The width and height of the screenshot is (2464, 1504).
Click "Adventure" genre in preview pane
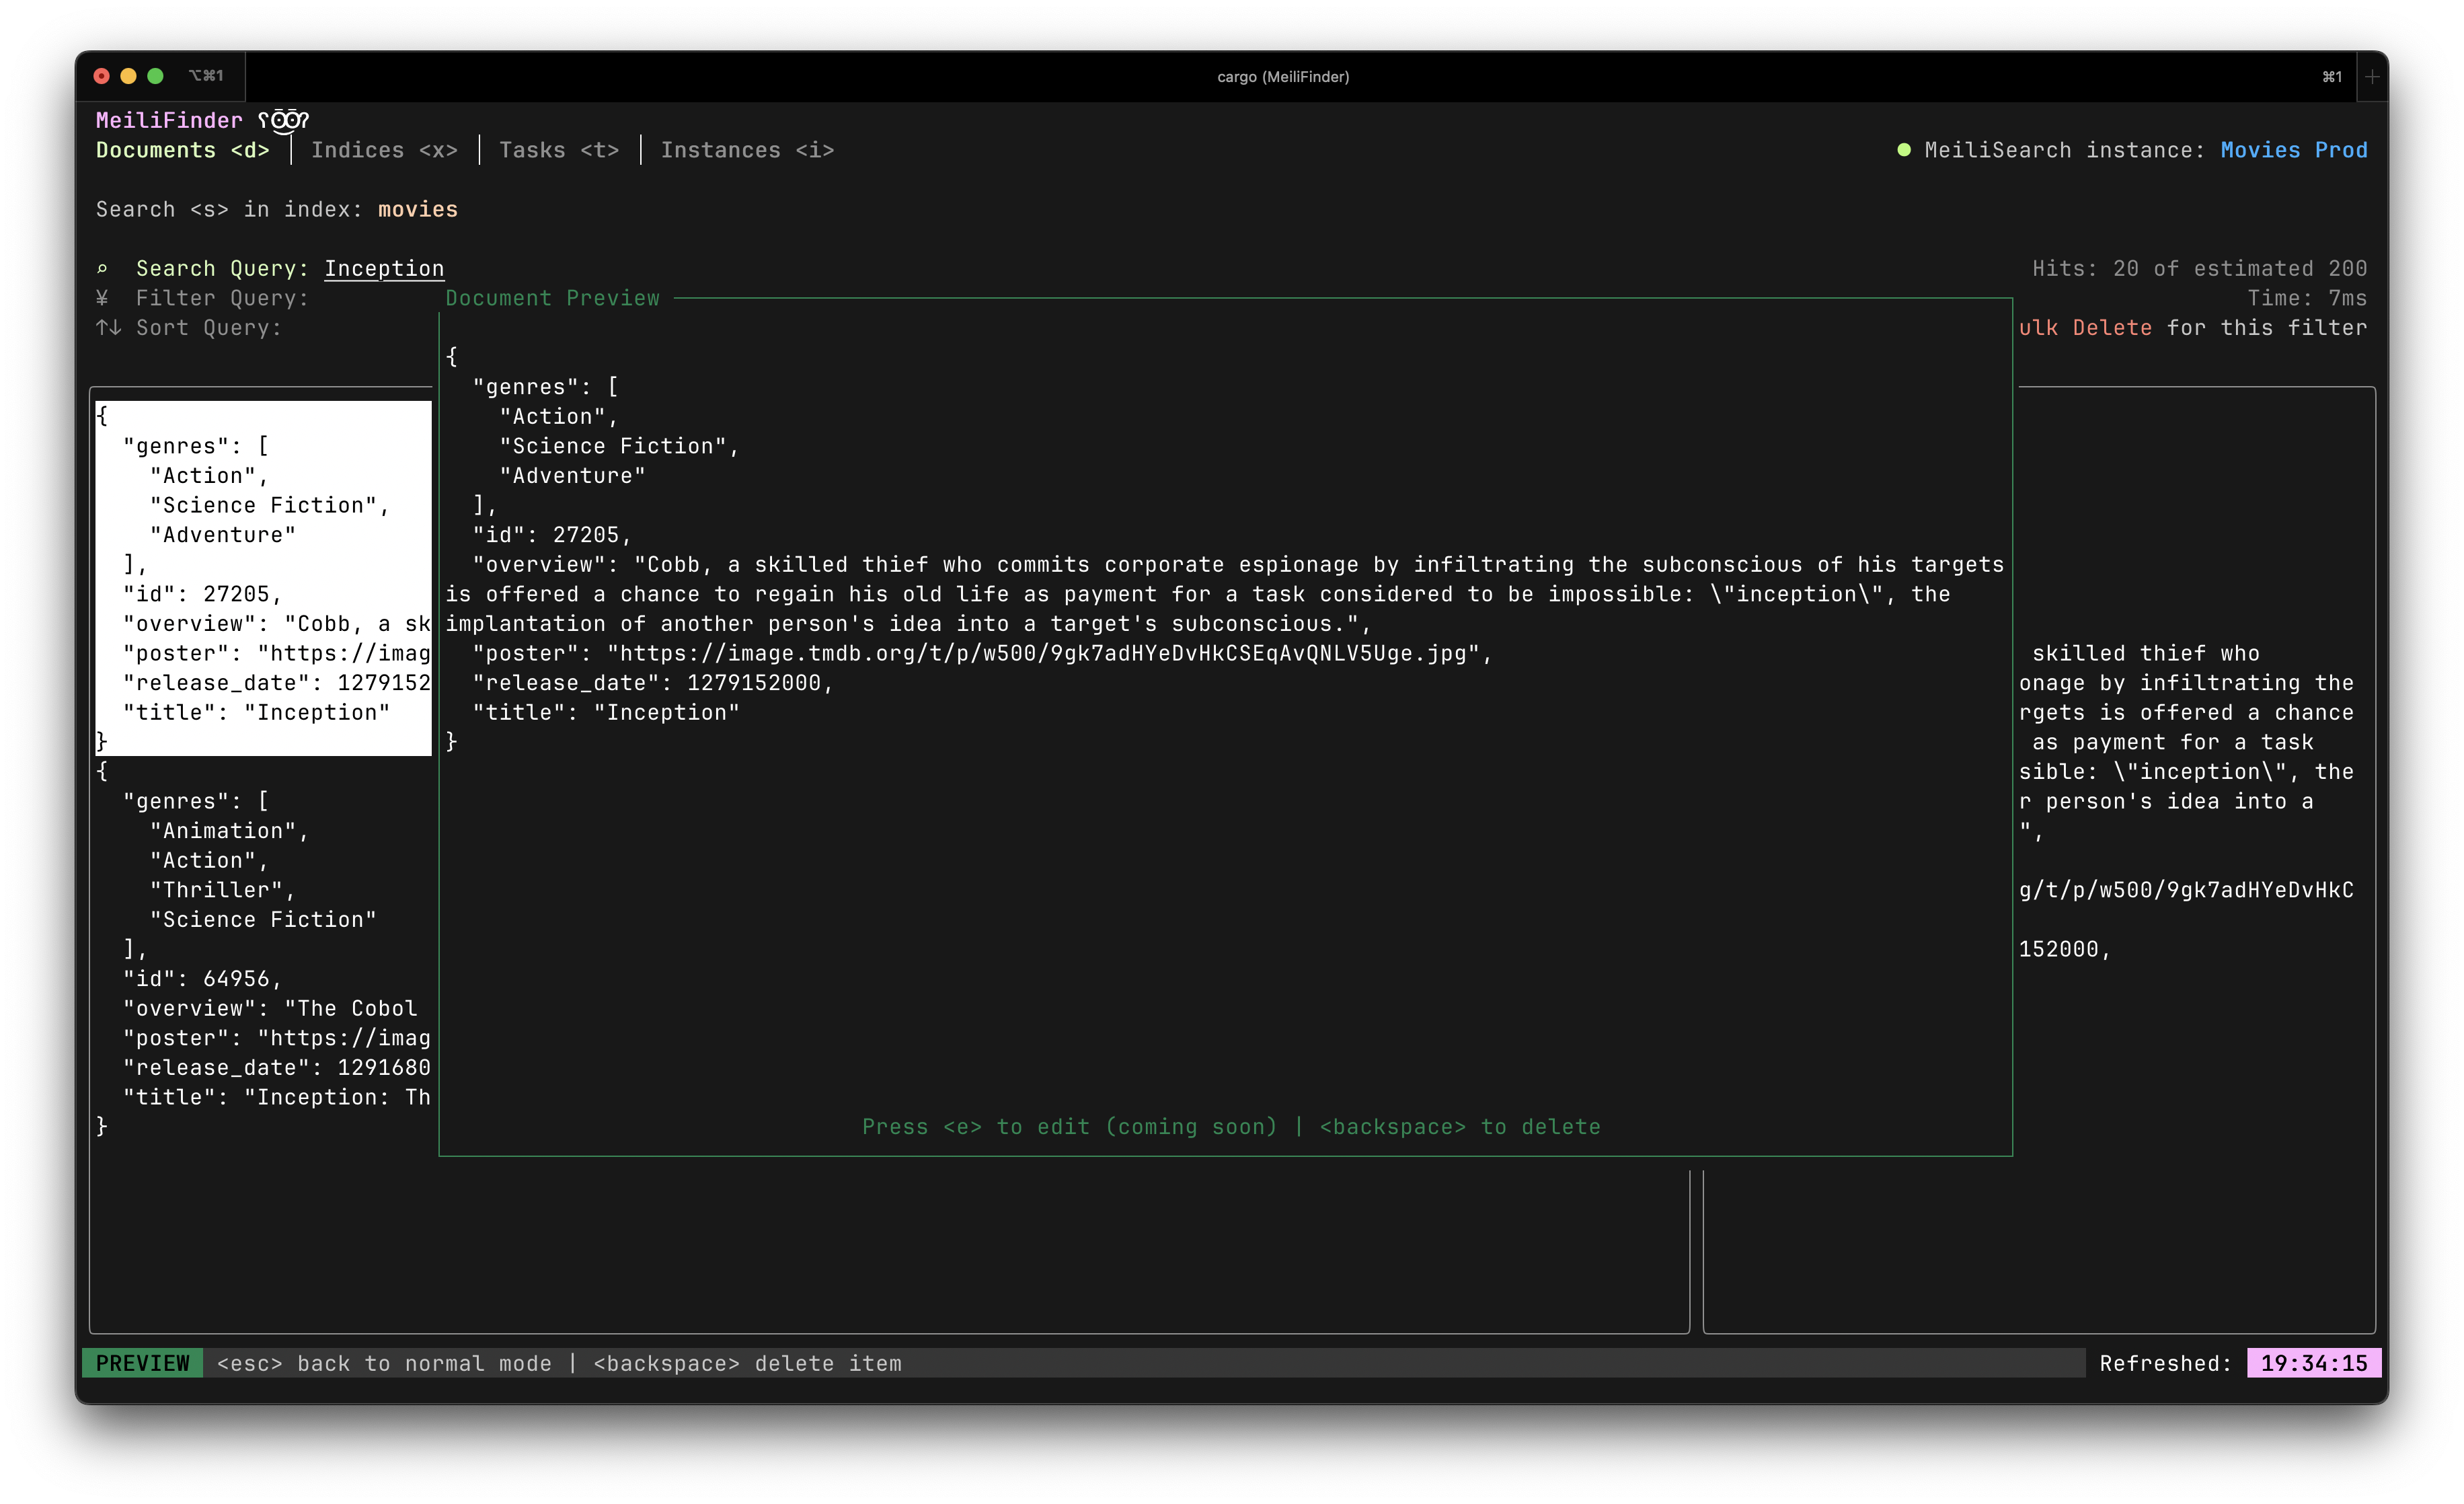tap(572, 476)
